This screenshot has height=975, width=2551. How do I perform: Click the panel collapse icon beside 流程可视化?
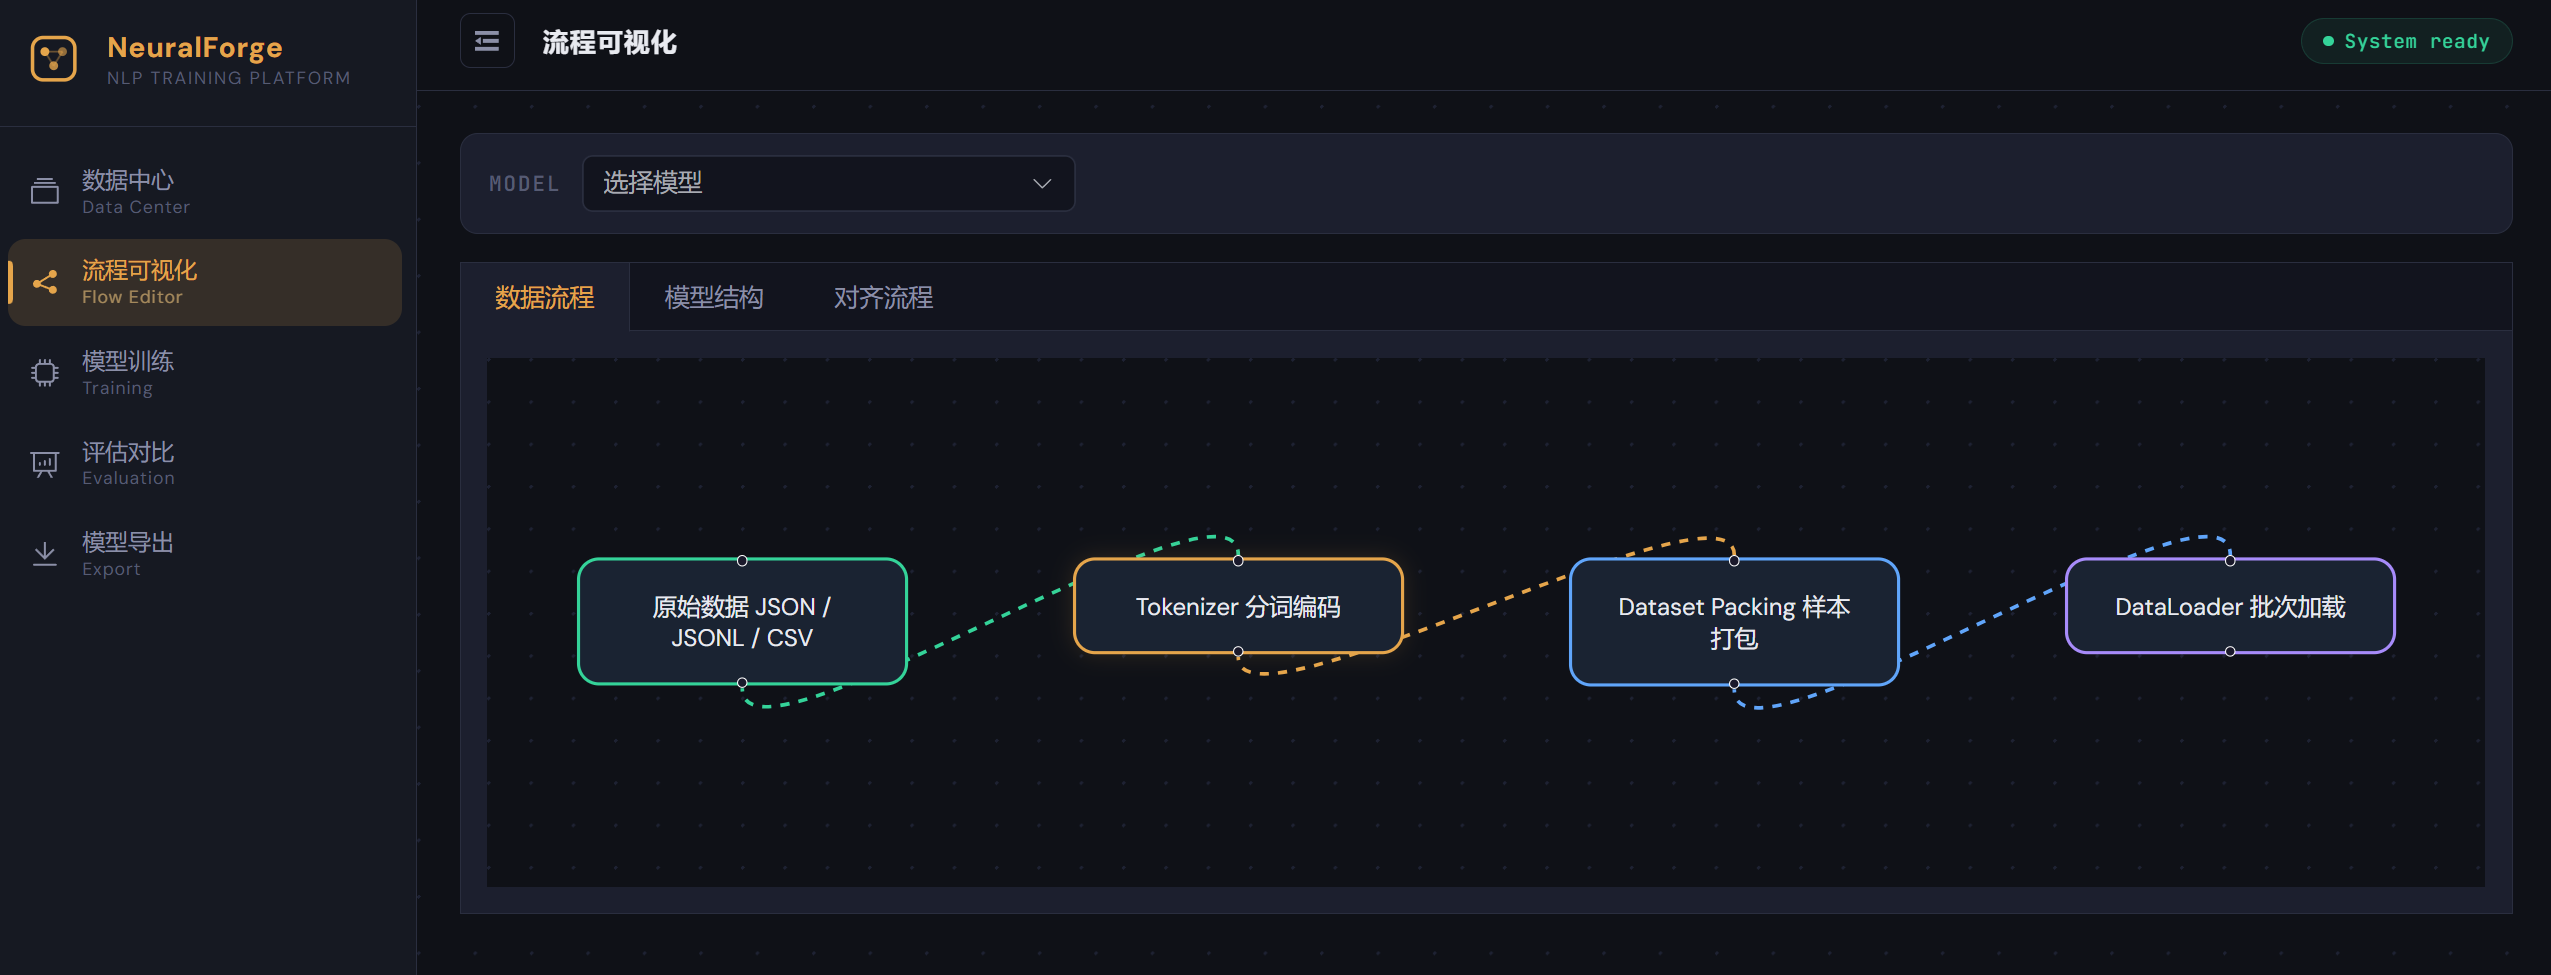coord(487,40)
